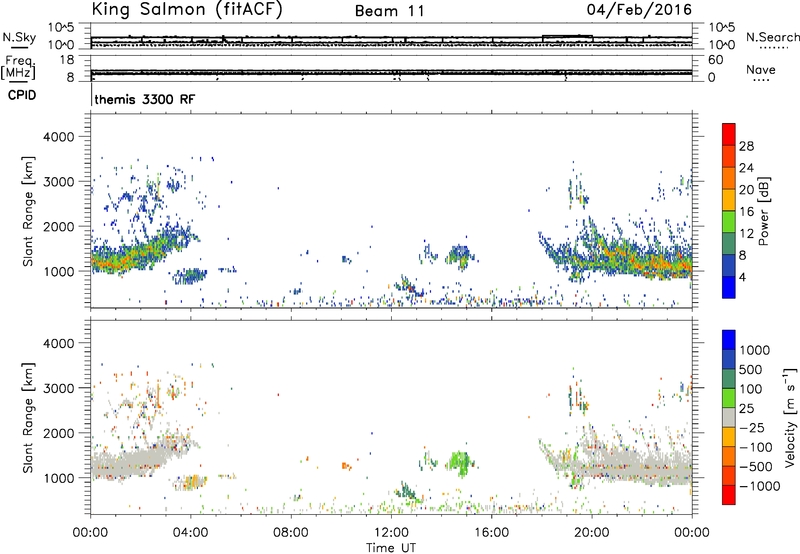Click the 'Slant Range [km]' label of velocity panel
800x554 pixels.
pyautogui.click(x=28, y=417)
